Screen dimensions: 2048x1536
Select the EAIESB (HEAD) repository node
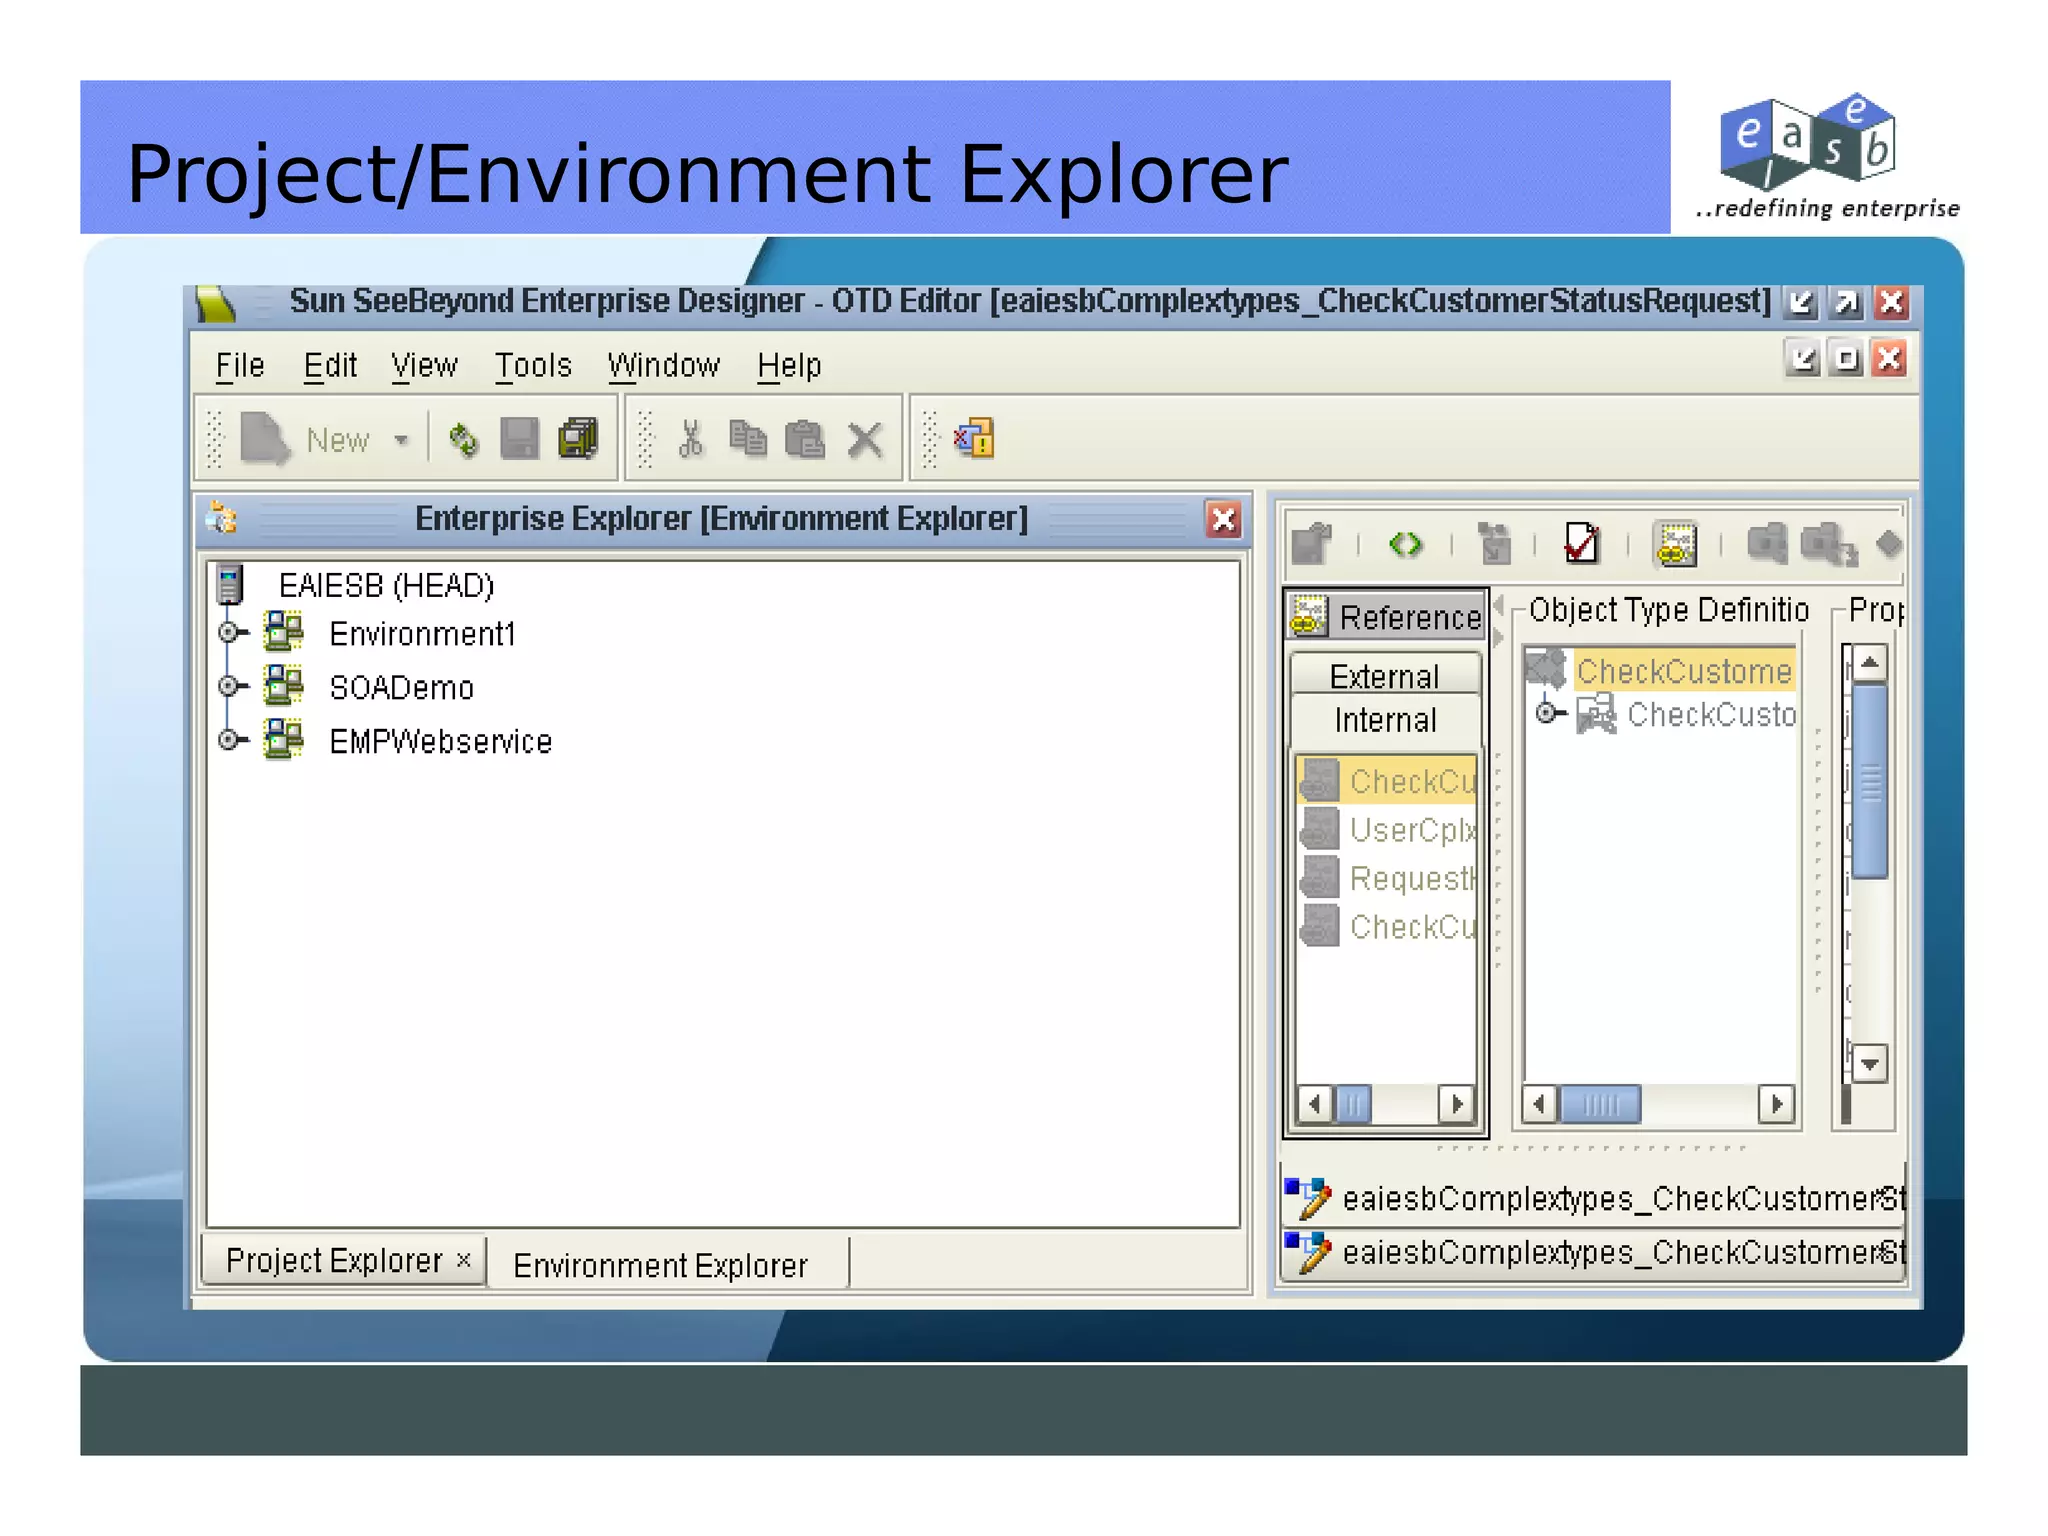[x=386, y=586]
